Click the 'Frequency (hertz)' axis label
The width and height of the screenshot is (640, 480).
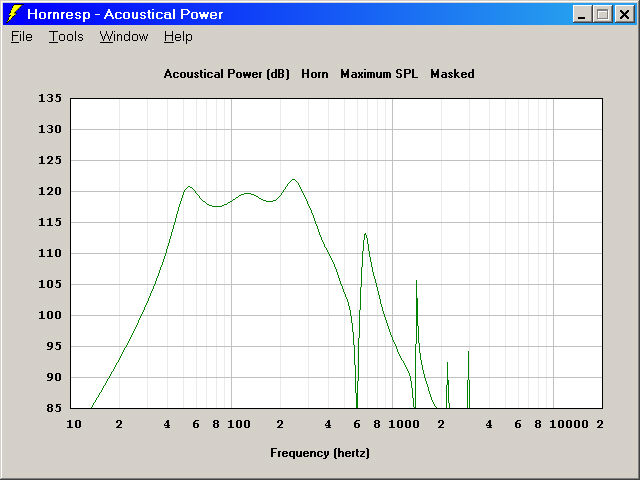tap(320, 453)
